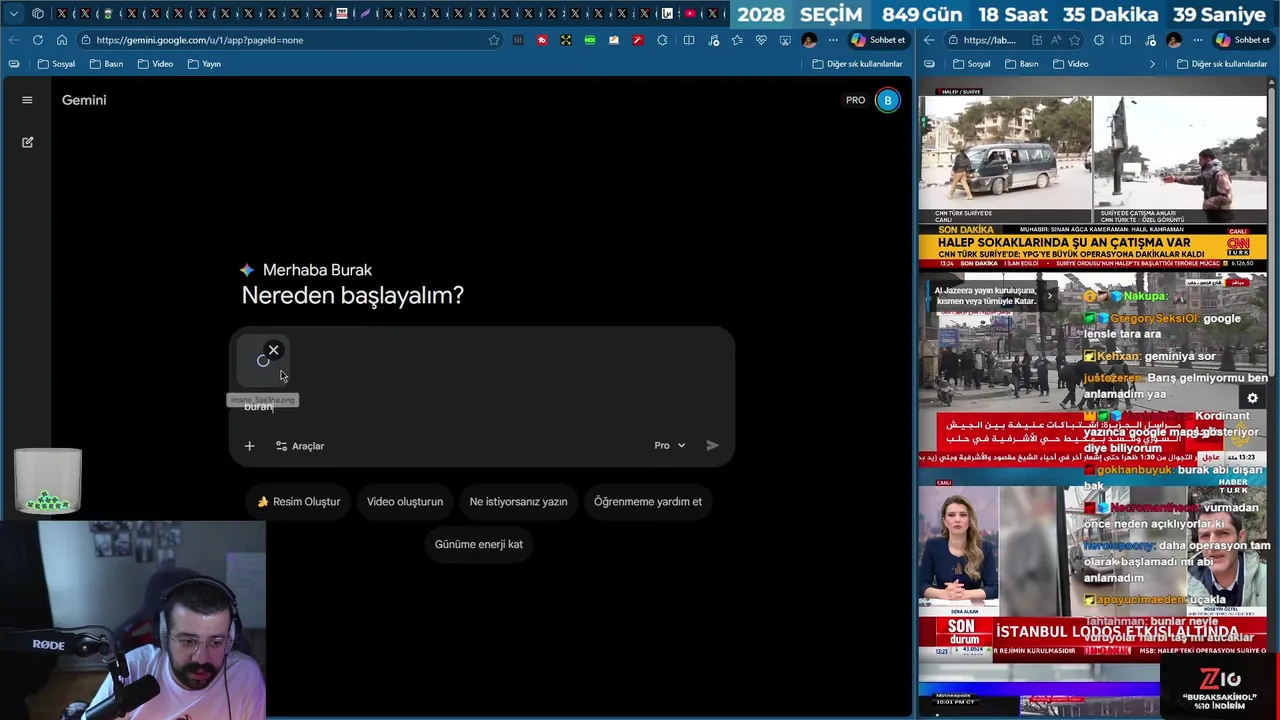This screenshot has width=1280, height=720.
Task: Send the prompt with the arrow icon
Action: tap(712, 445)
